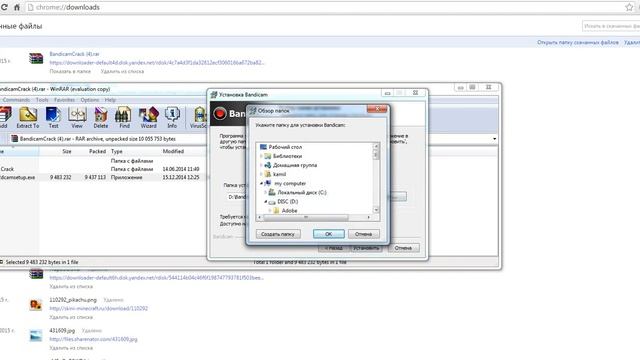Expand the Adobe folder node arrow
This screenshot has height=360, width=640.
pyautogui.click(x=270, y=211)
